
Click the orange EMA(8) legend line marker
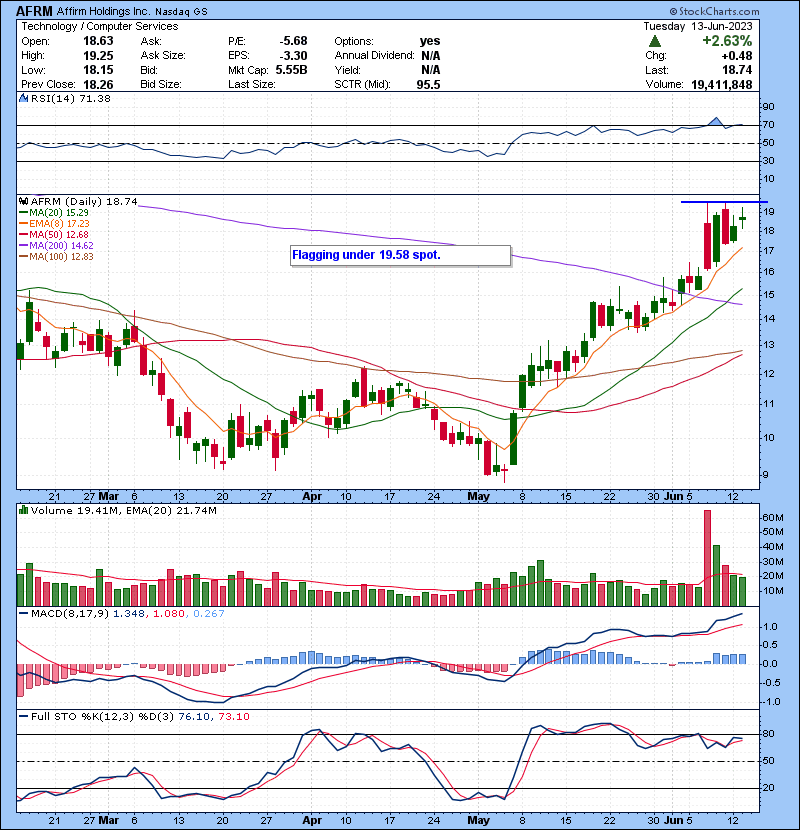22,225
